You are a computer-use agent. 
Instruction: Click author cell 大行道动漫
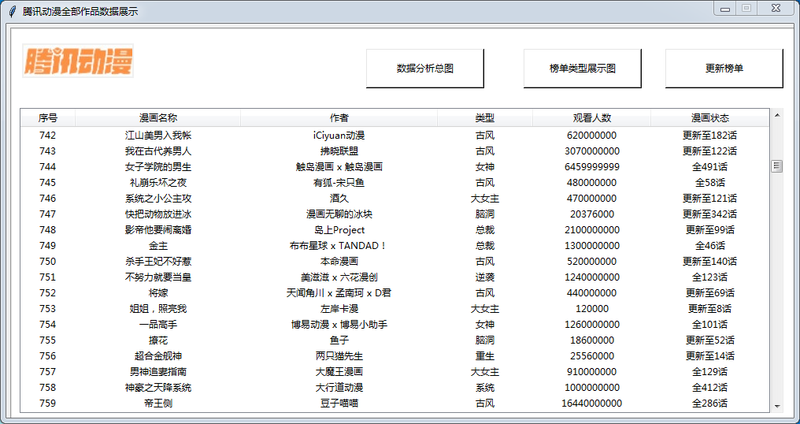339,388
